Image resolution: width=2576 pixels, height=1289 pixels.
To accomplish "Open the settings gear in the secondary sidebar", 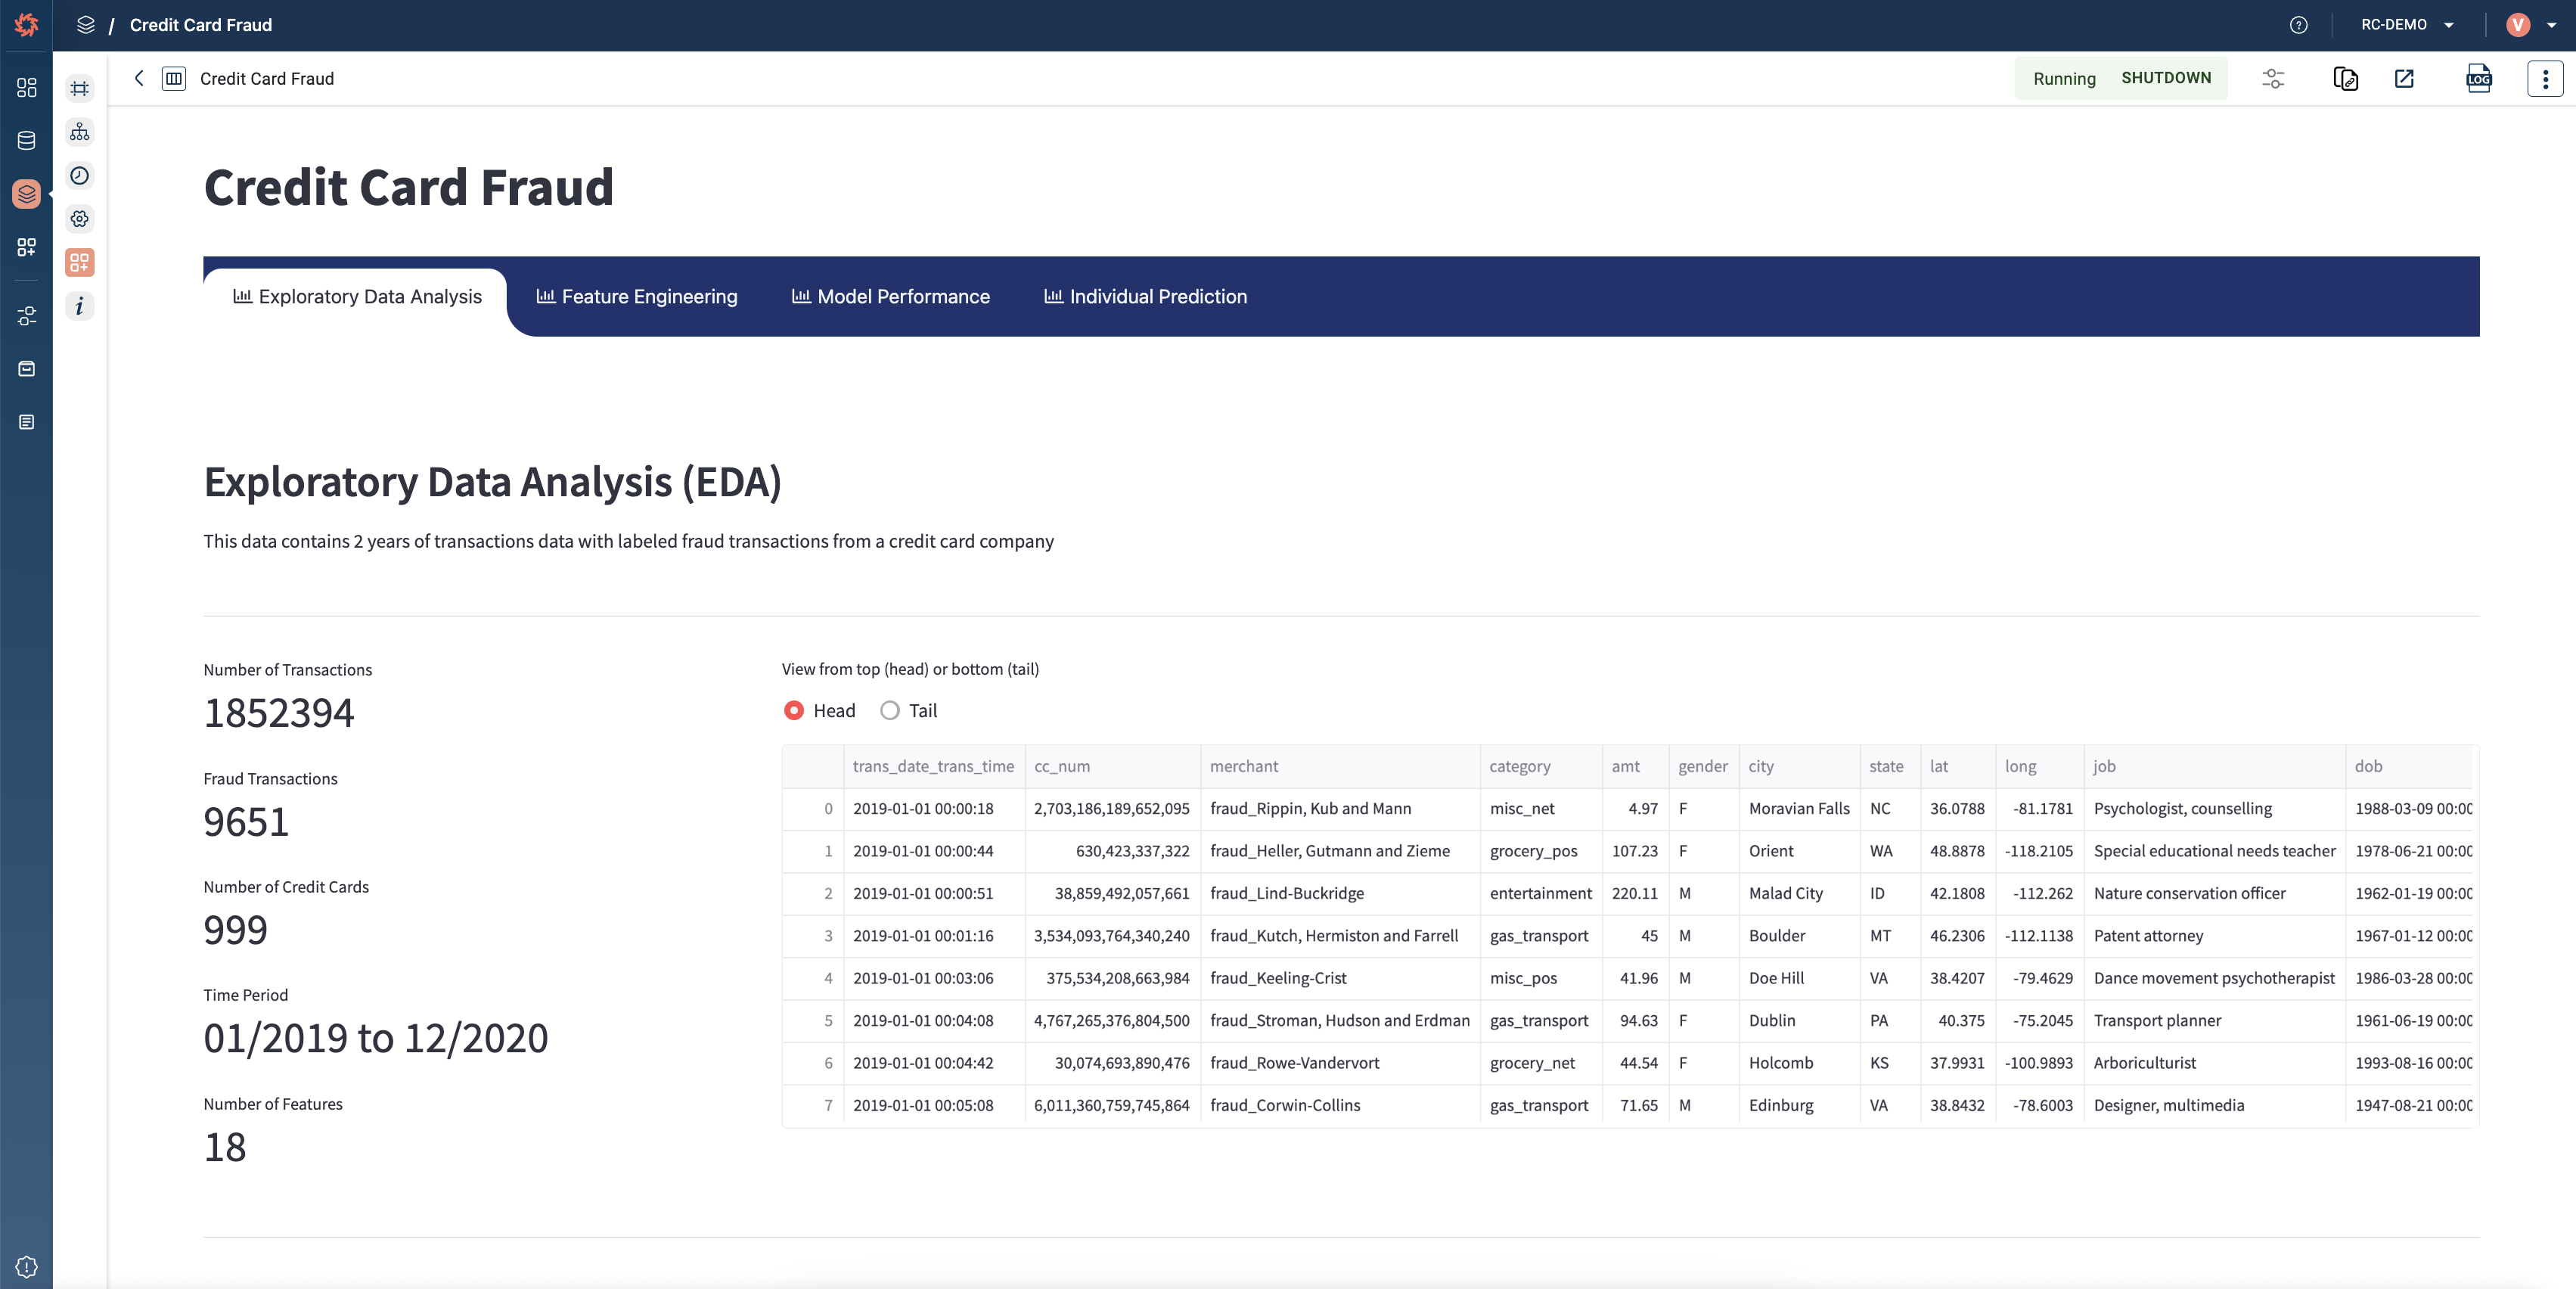I will [x=79, y=219].
